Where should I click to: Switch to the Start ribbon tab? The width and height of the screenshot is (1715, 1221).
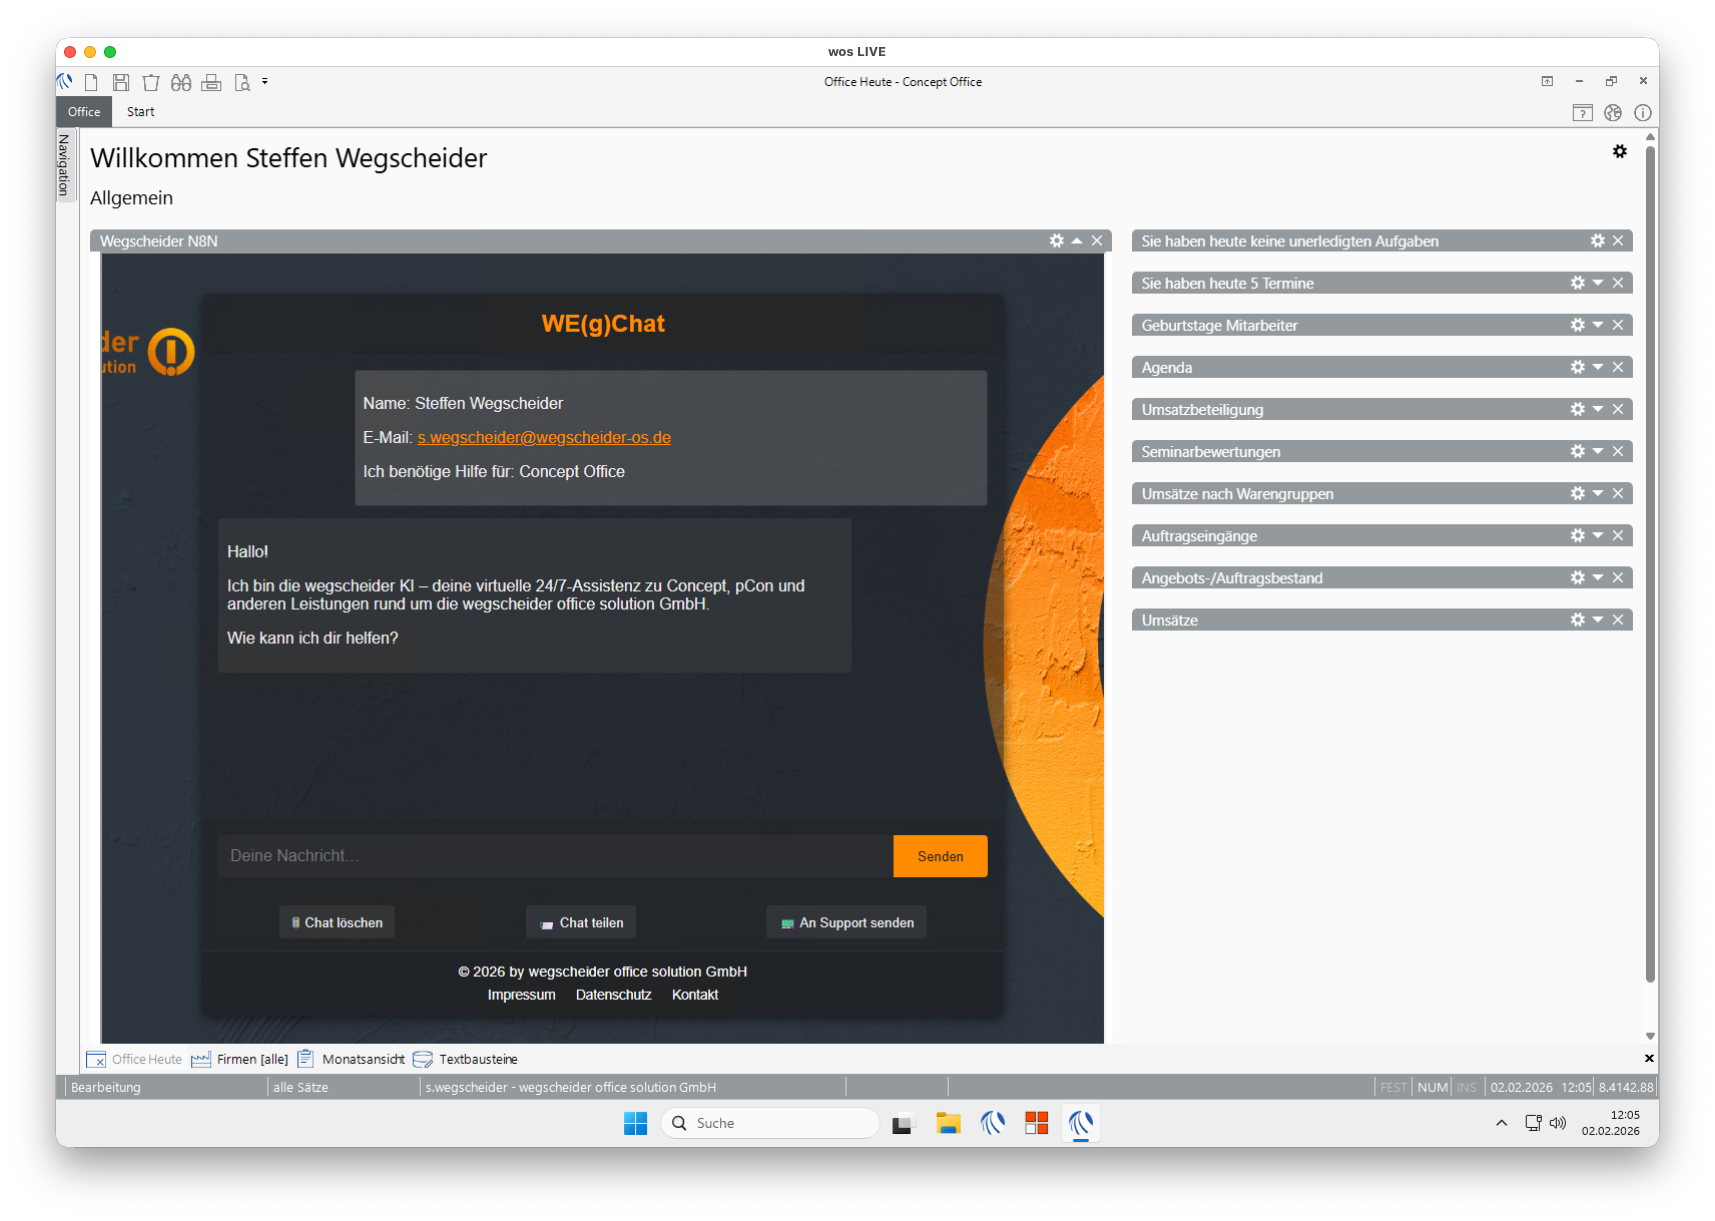click(x=140, y=112)
